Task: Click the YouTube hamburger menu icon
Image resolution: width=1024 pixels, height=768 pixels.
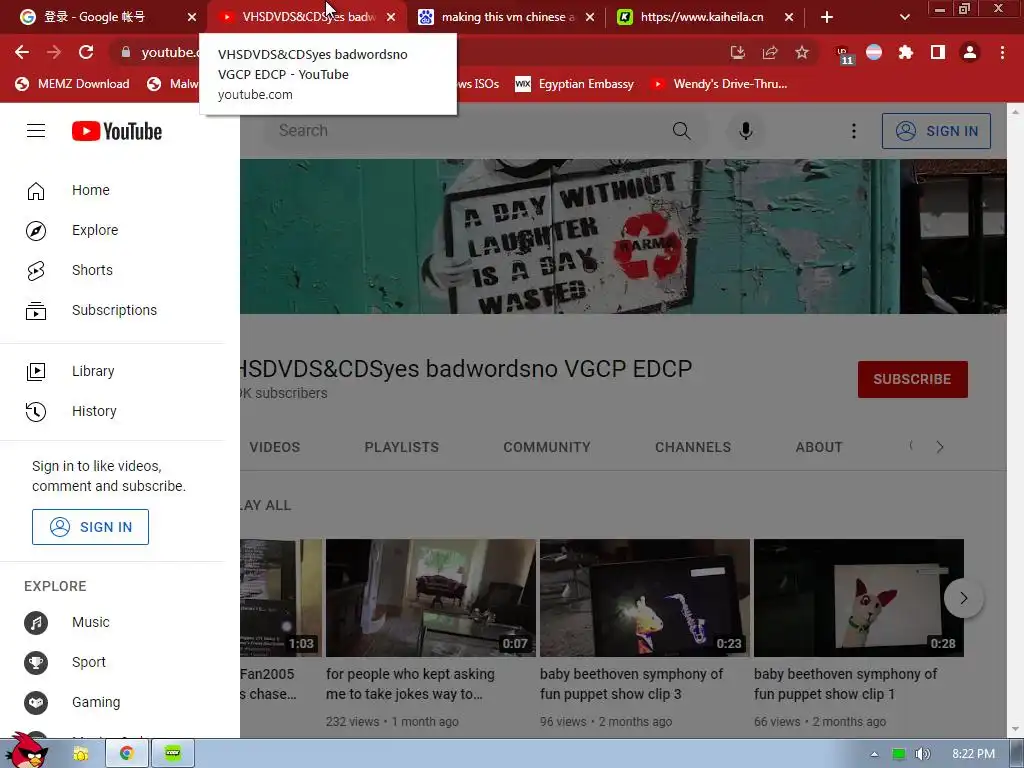Action: [36, 131]
